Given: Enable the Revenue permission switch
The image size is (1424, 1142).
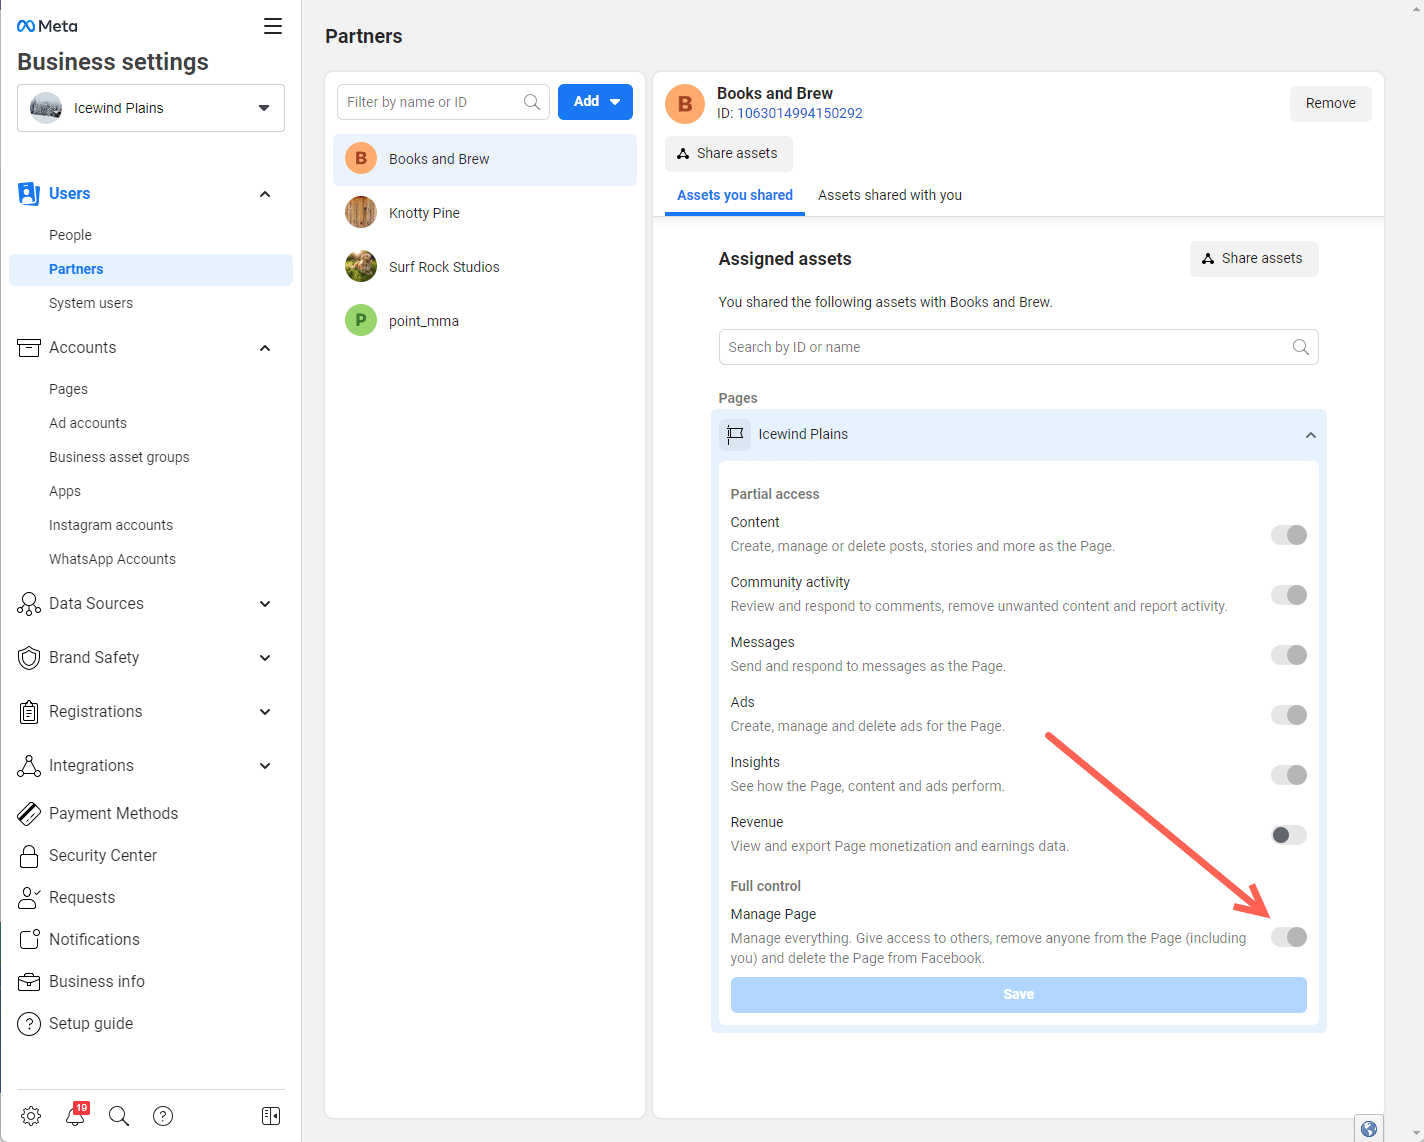Looking at the screenshot, I should click(x=1289, y=835).
